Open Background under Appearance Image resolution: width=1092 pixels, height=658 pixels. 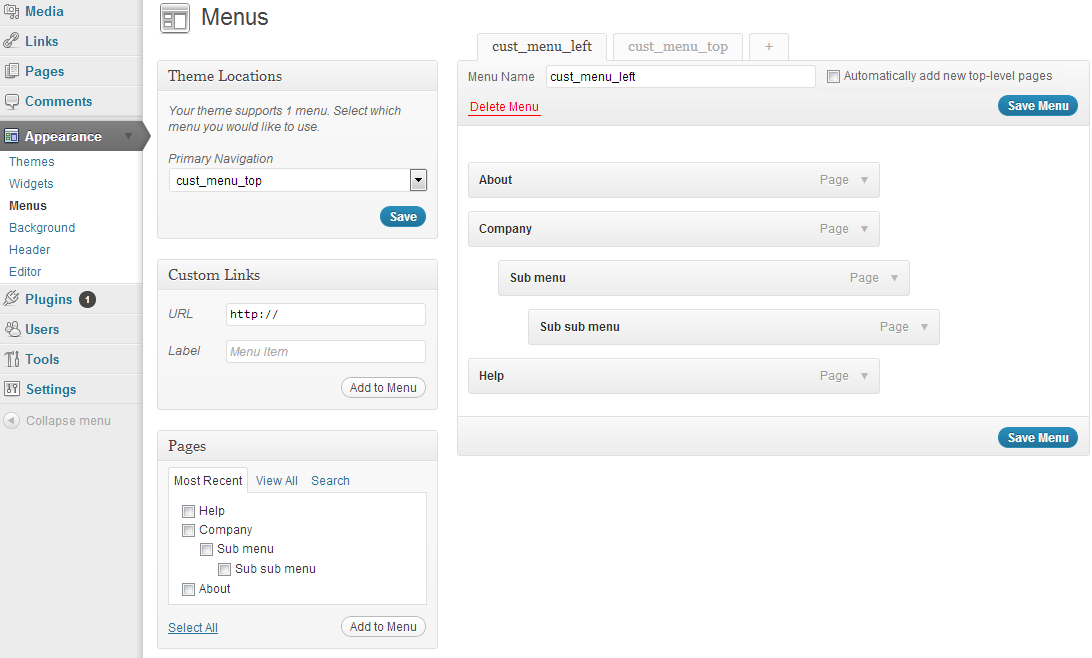pyautogui.click(x=42, y=228)
